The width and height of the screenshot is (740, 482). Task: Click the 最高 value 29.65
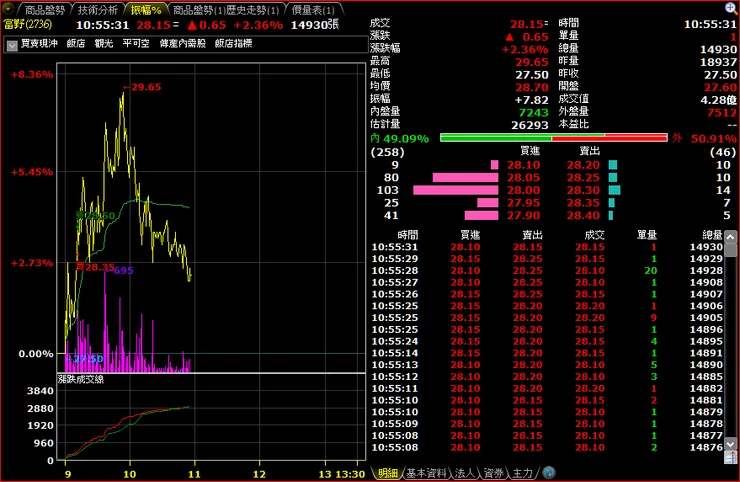[532, 62]
